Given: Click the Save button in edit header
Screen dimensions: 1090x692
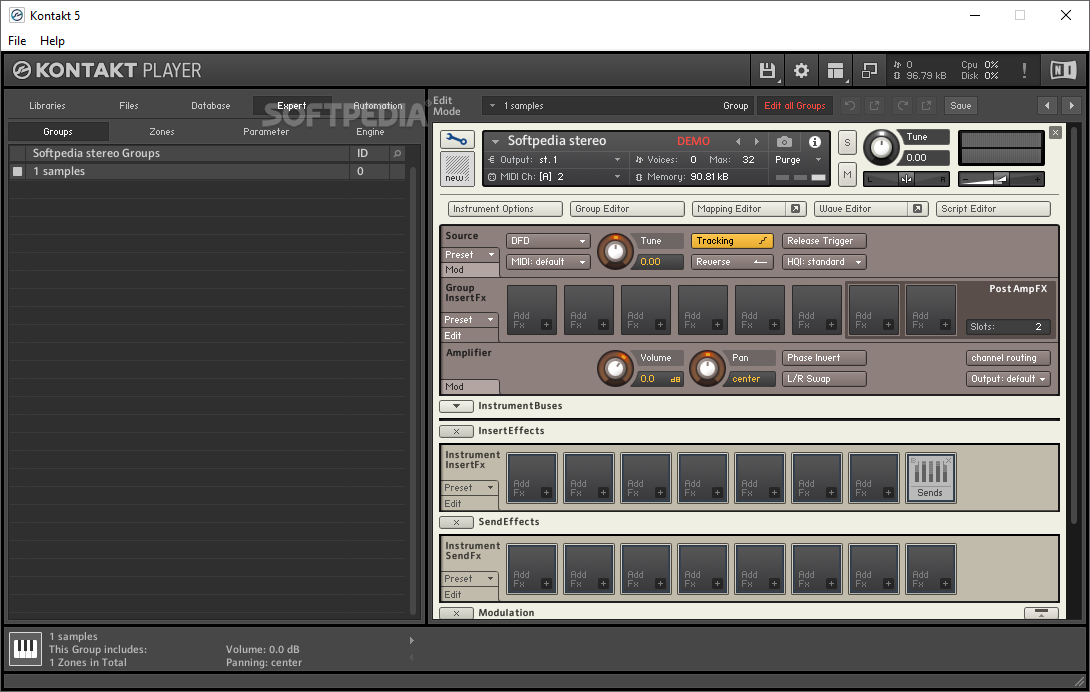Looking at the screenshot, I should pos(961,106).
